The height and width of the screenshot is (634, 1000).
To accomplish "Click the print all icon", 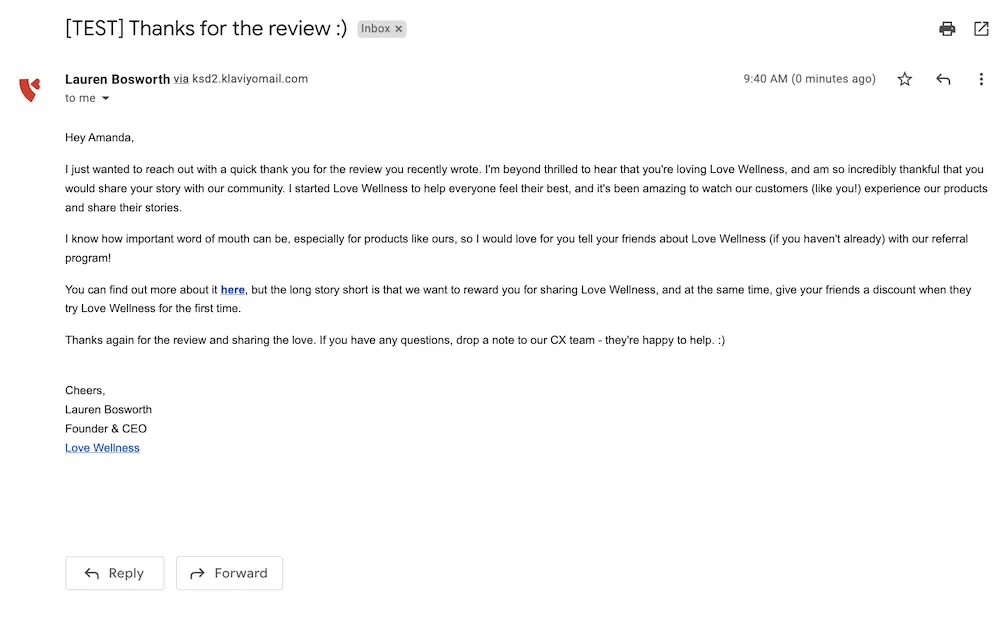I will point(947,29).
